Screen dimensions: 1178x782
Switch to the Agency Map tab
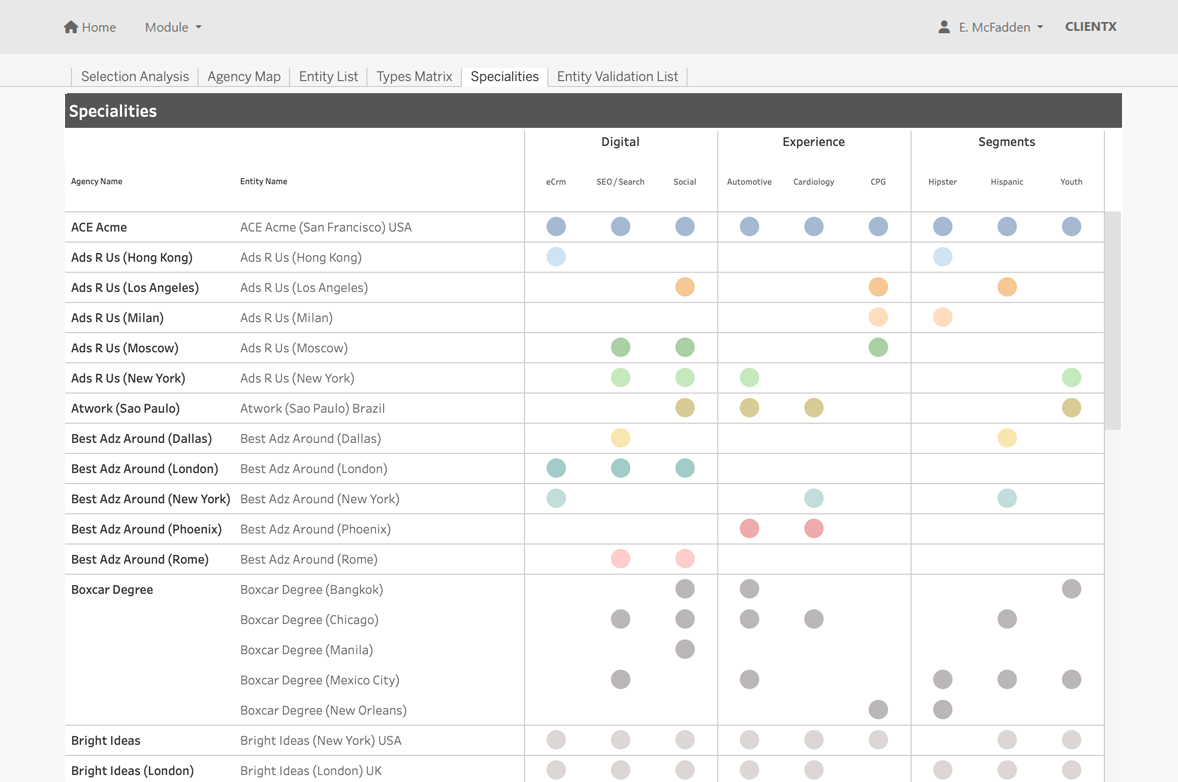point(244,76)
